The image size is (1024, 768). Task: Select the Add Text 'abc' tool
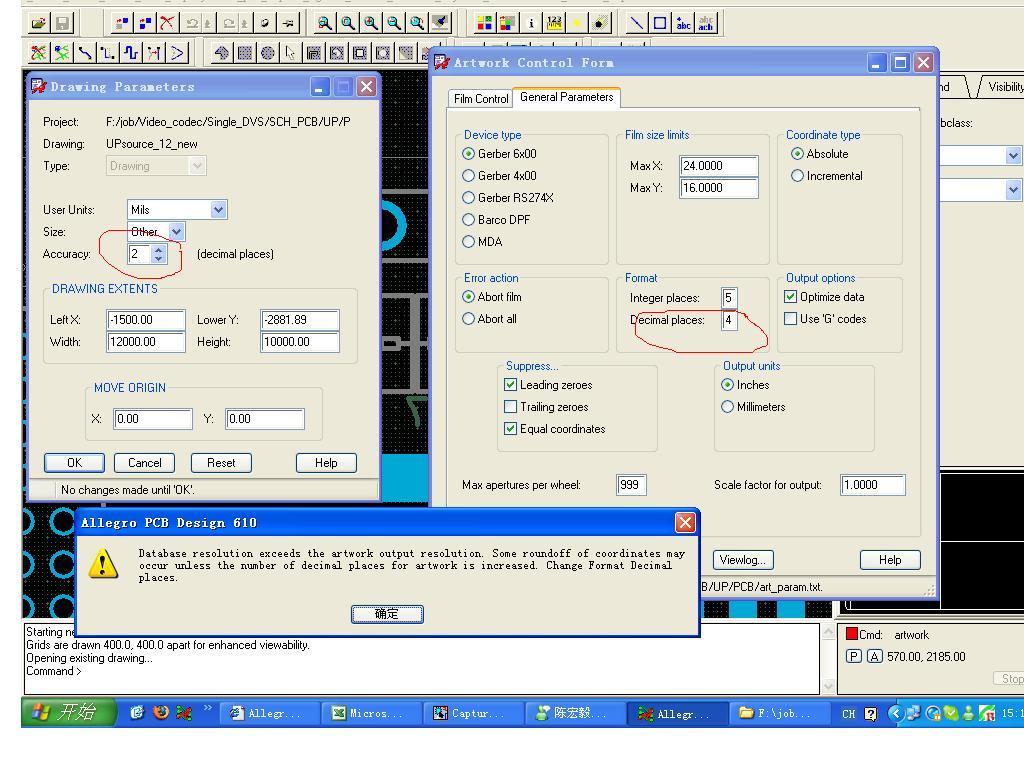(x=683, y=24)
